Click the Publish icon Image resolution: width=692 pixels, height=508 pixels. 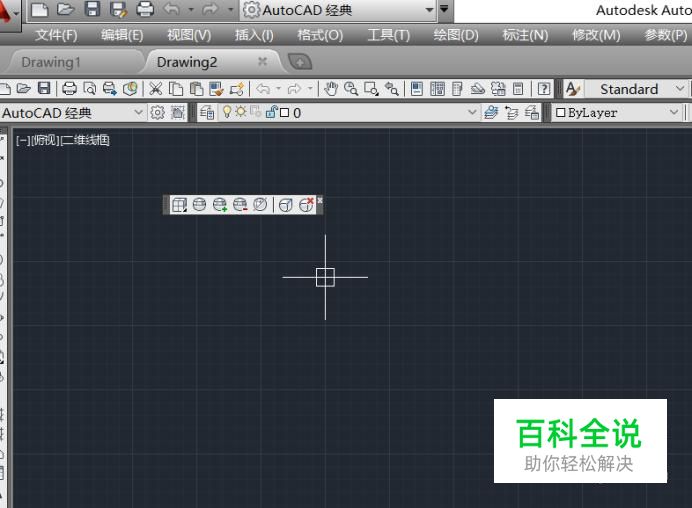click(109, 89)
